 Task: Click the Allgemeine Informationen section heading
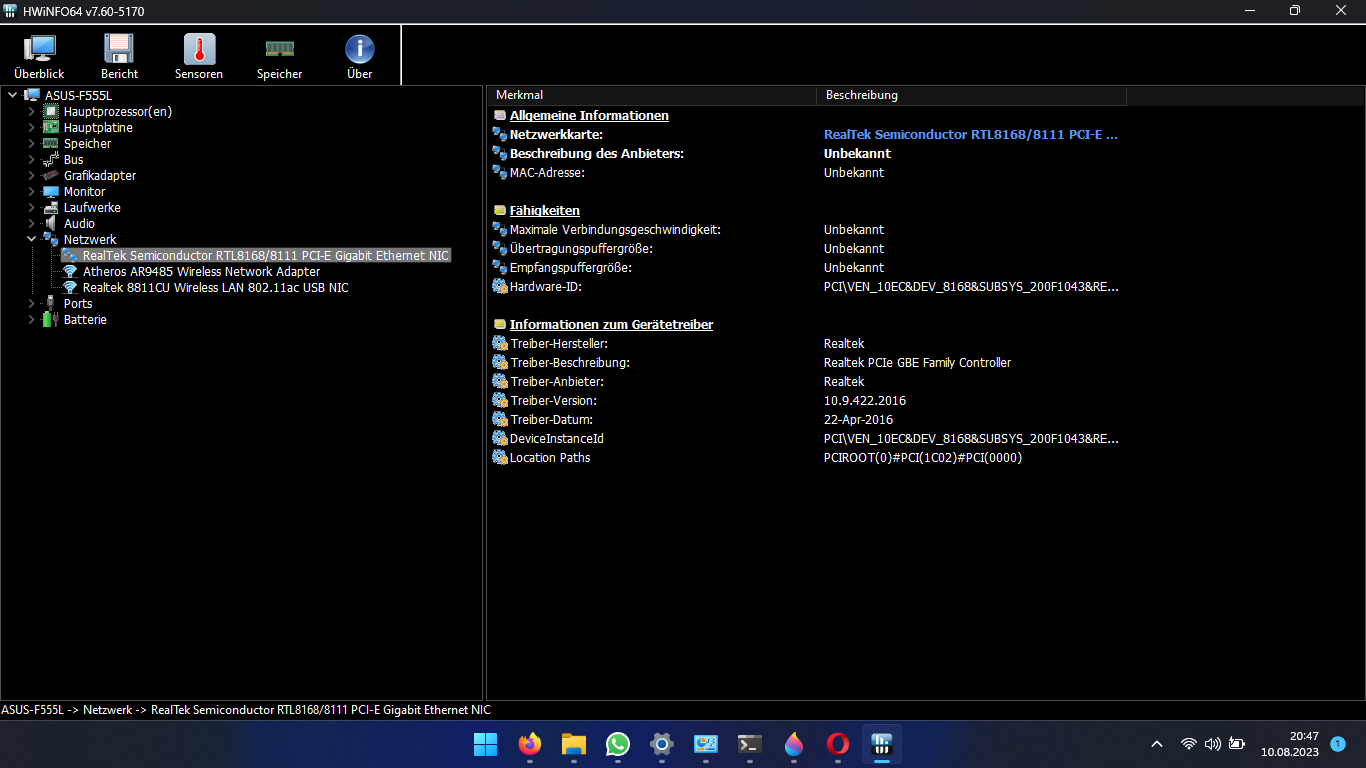click(x=589, y=115)
